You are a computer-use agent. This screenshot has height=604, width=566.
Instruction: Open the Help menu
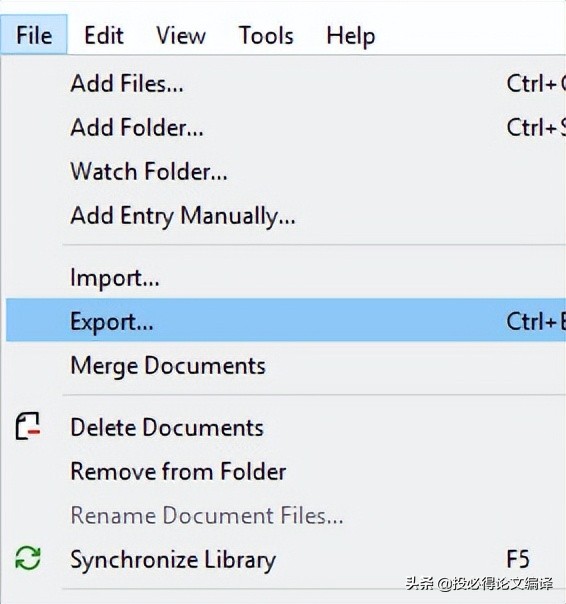tap(350, 35)
